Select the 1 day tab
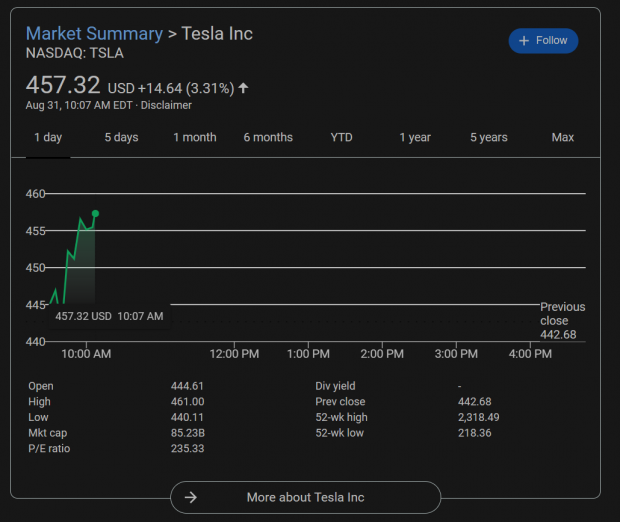The height and width of the screenshot is (522, 620). coord(48,137)
